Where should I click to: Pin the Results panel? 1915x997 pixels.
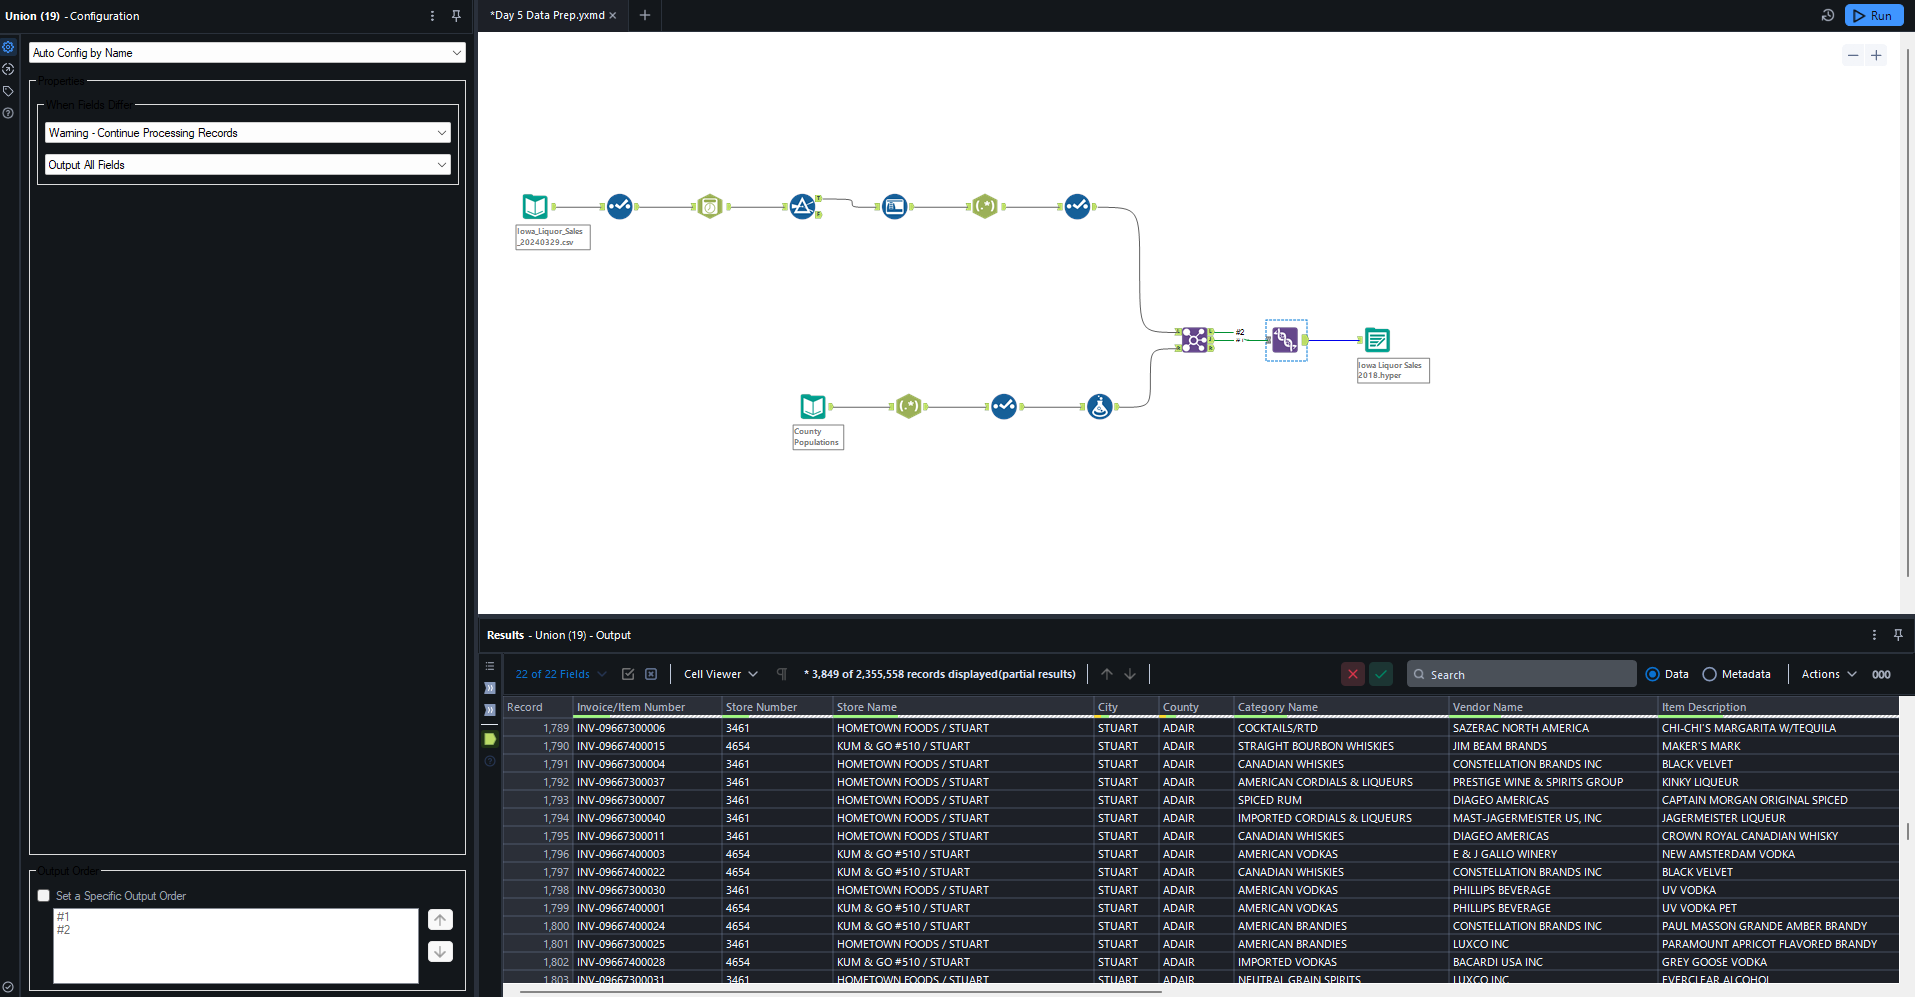click(x=1898, y=635)
